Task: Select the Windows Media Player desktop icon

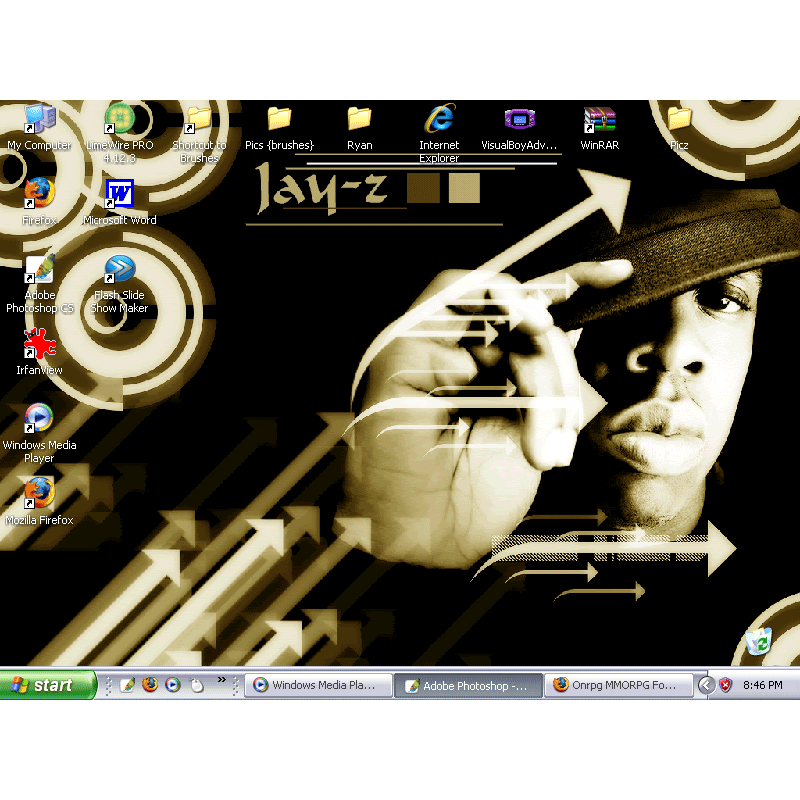Action: 39,420
